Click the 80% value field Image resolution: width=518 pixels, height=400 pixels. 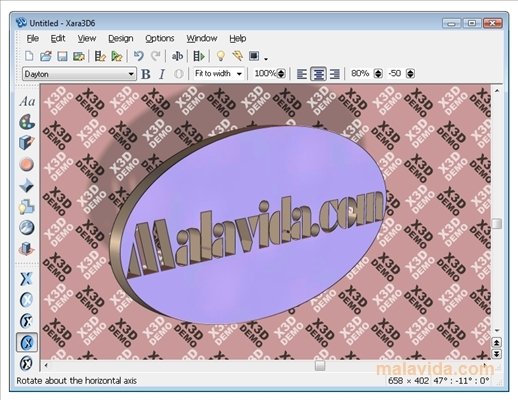tap(361, 73)
